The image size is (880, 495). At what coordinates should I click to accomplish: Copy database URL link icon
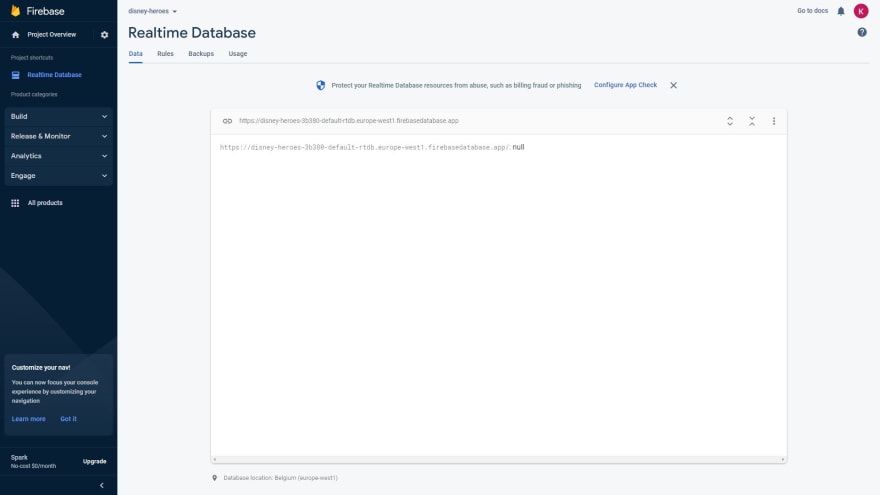click(227, 121)
